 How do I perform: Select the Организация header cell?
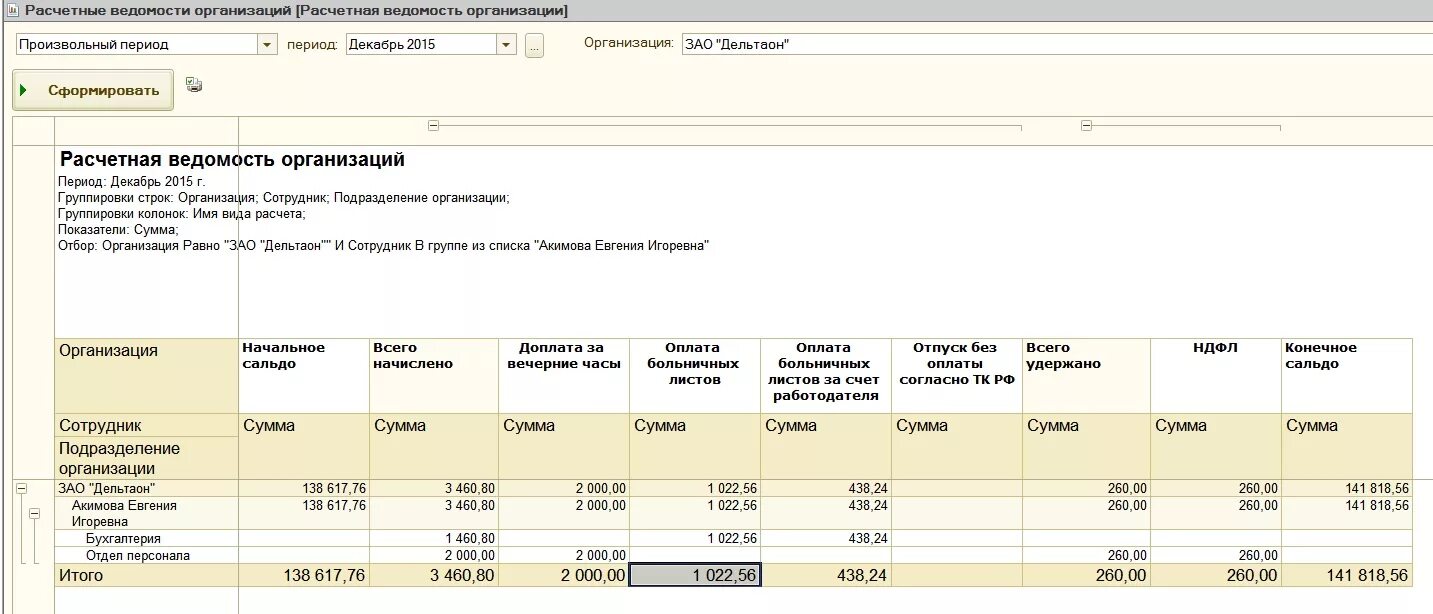(147, 376)
